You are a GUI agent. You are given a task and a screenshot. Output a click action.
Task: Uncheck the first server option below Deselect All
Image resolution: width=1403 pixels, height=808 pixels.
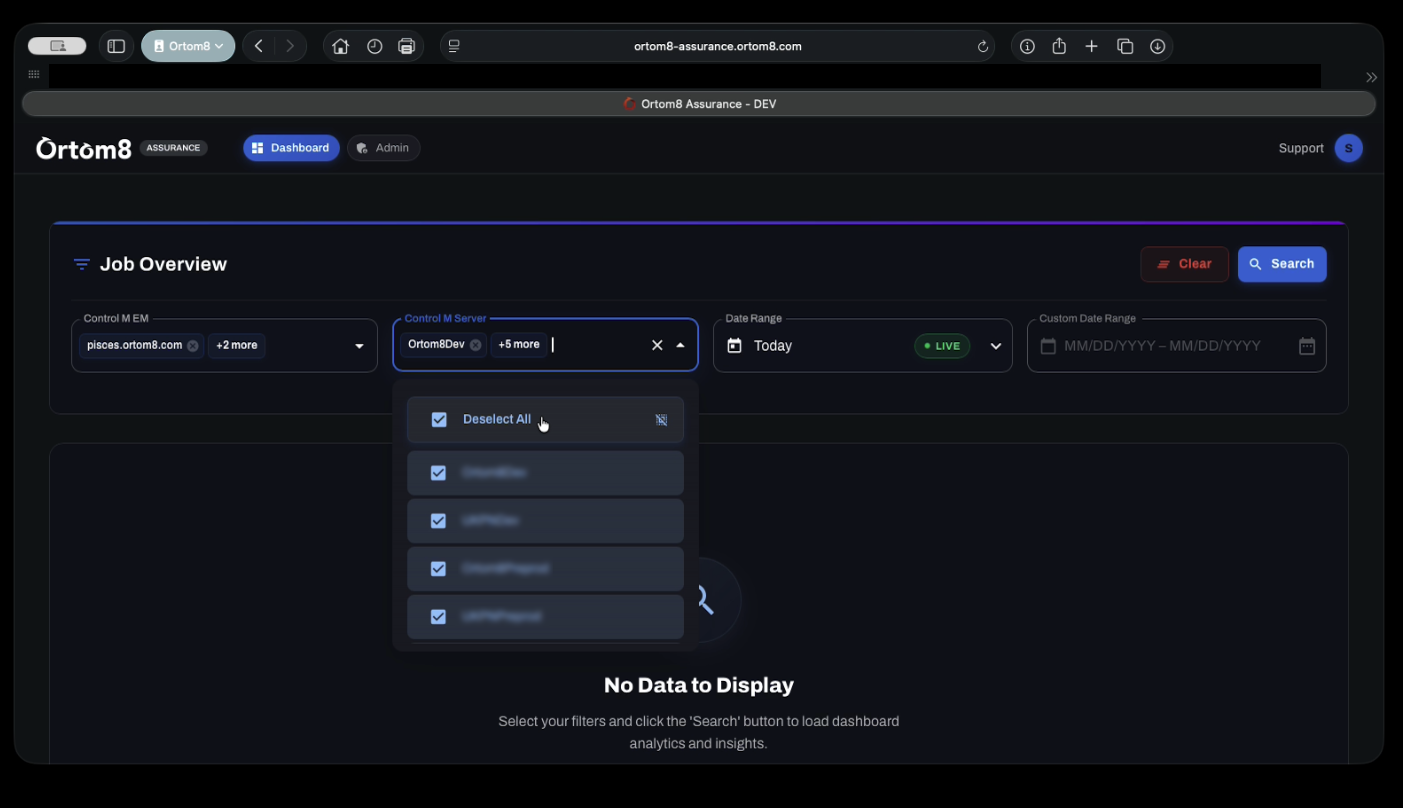point(438,473)
